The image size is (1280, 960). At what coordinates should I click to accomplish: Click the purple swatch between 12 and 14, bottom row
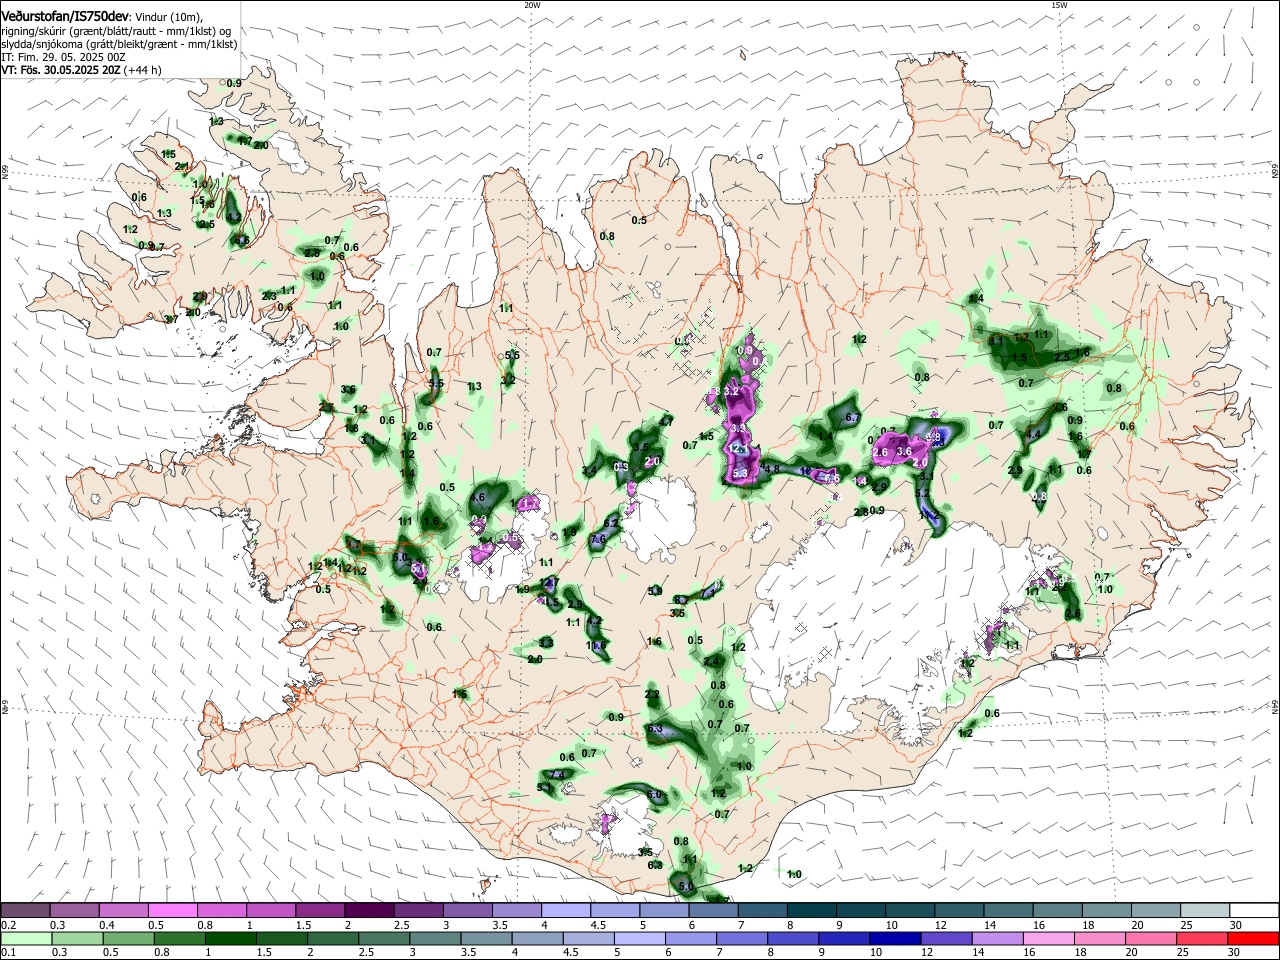946,938
